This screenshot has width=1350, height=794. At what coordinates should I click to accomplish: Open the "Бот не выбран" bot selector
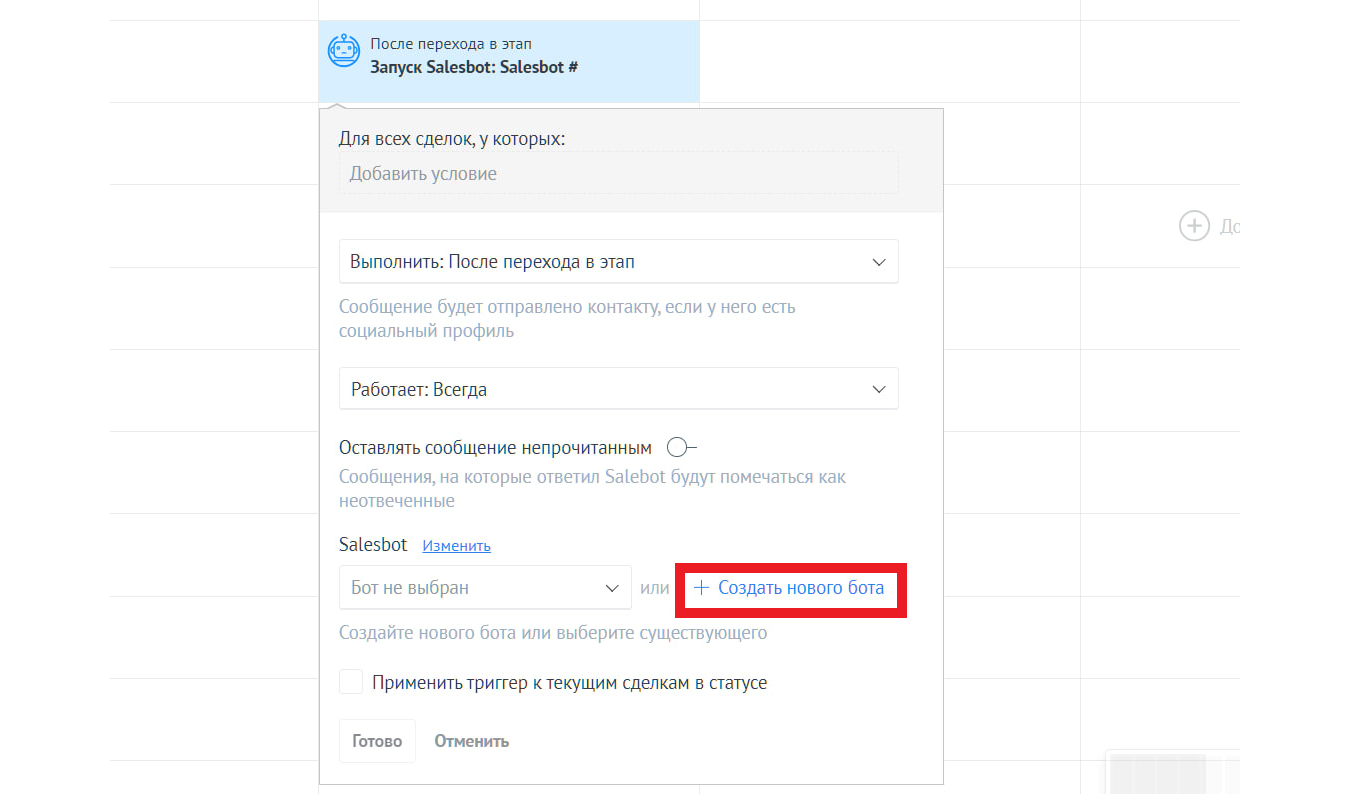click(x=470, y=588)
